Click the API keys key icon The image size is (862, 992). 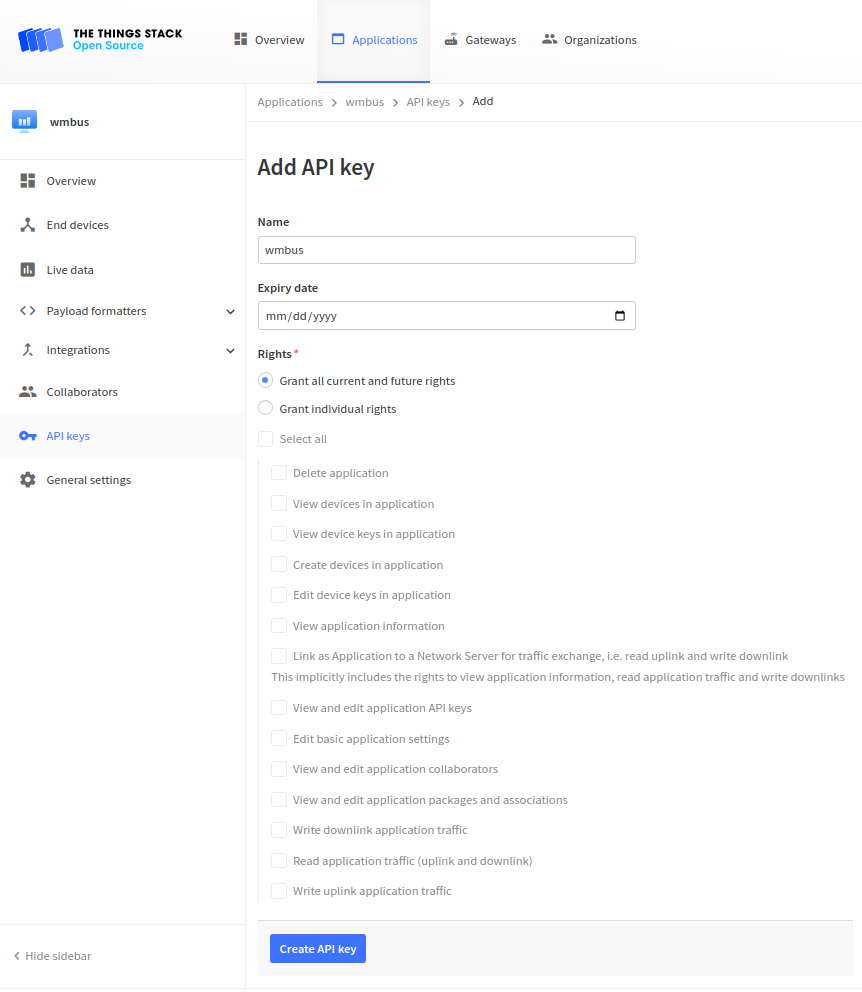tap(29, 435)
